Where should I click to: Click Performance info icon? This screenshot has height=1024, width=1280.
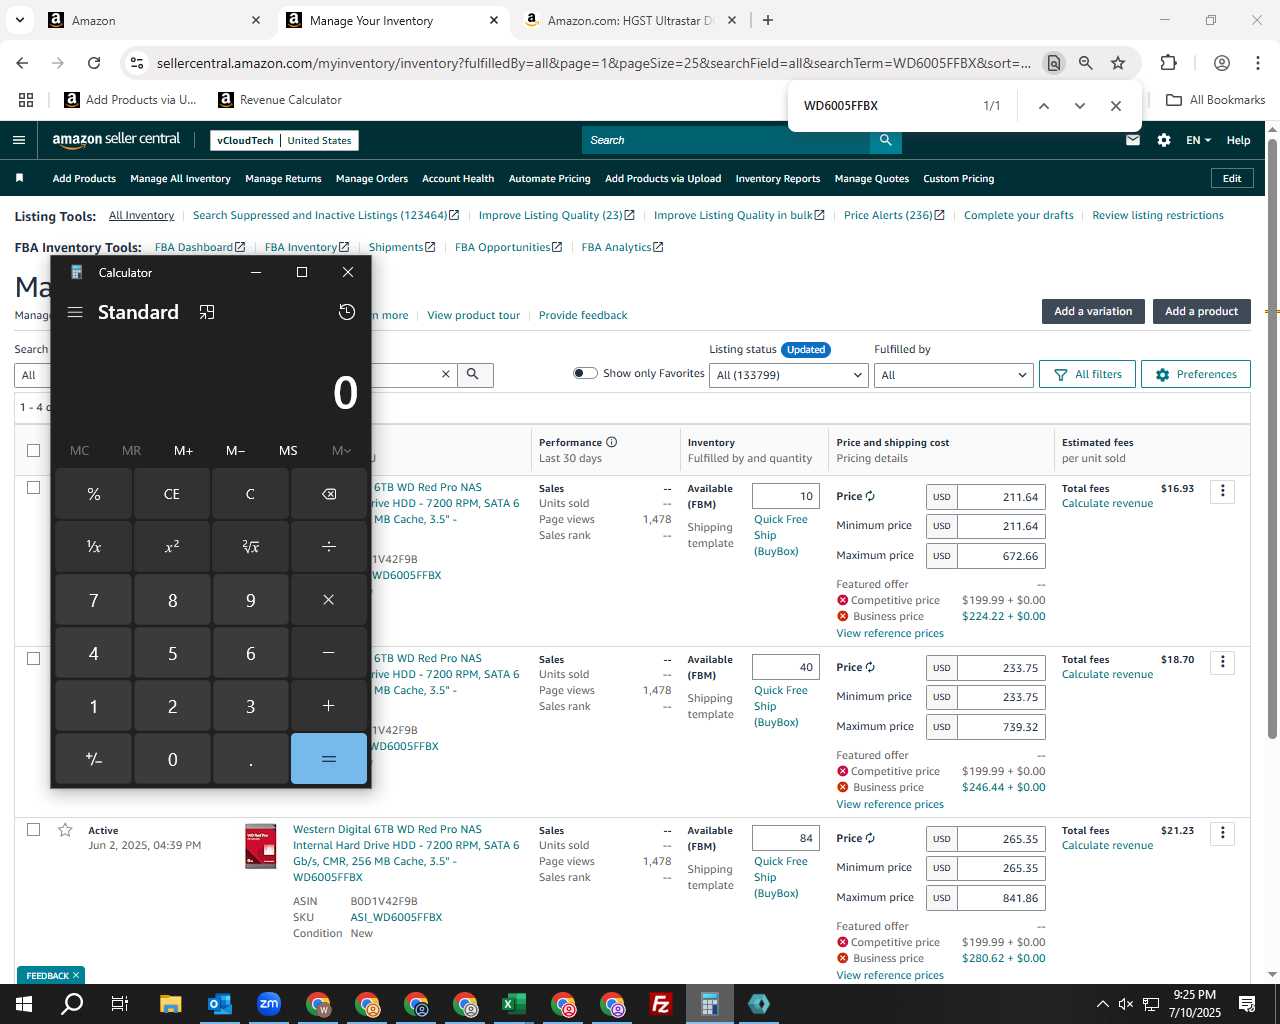611,442
